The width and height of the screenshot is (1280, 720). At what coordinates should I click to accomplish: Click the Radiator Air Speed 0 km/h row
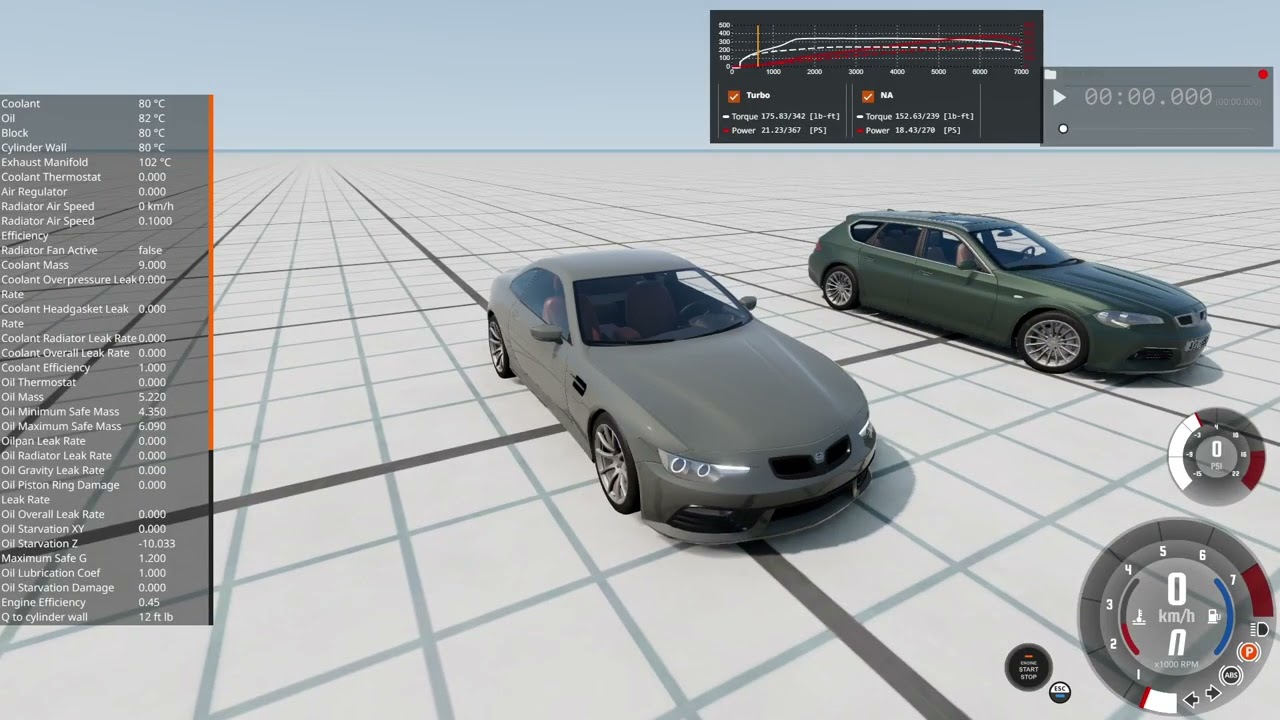pyautogui.click(x=105, y=206)
